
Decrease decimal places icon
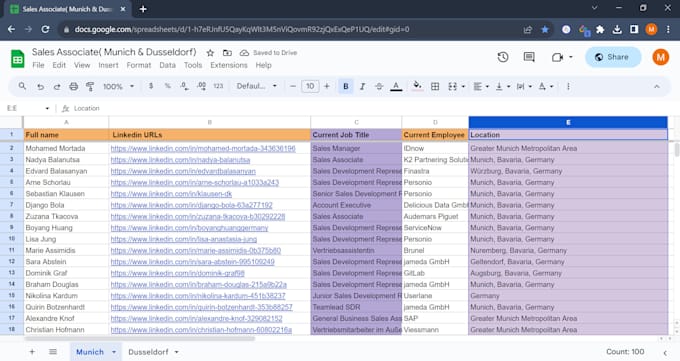(184, 86)
